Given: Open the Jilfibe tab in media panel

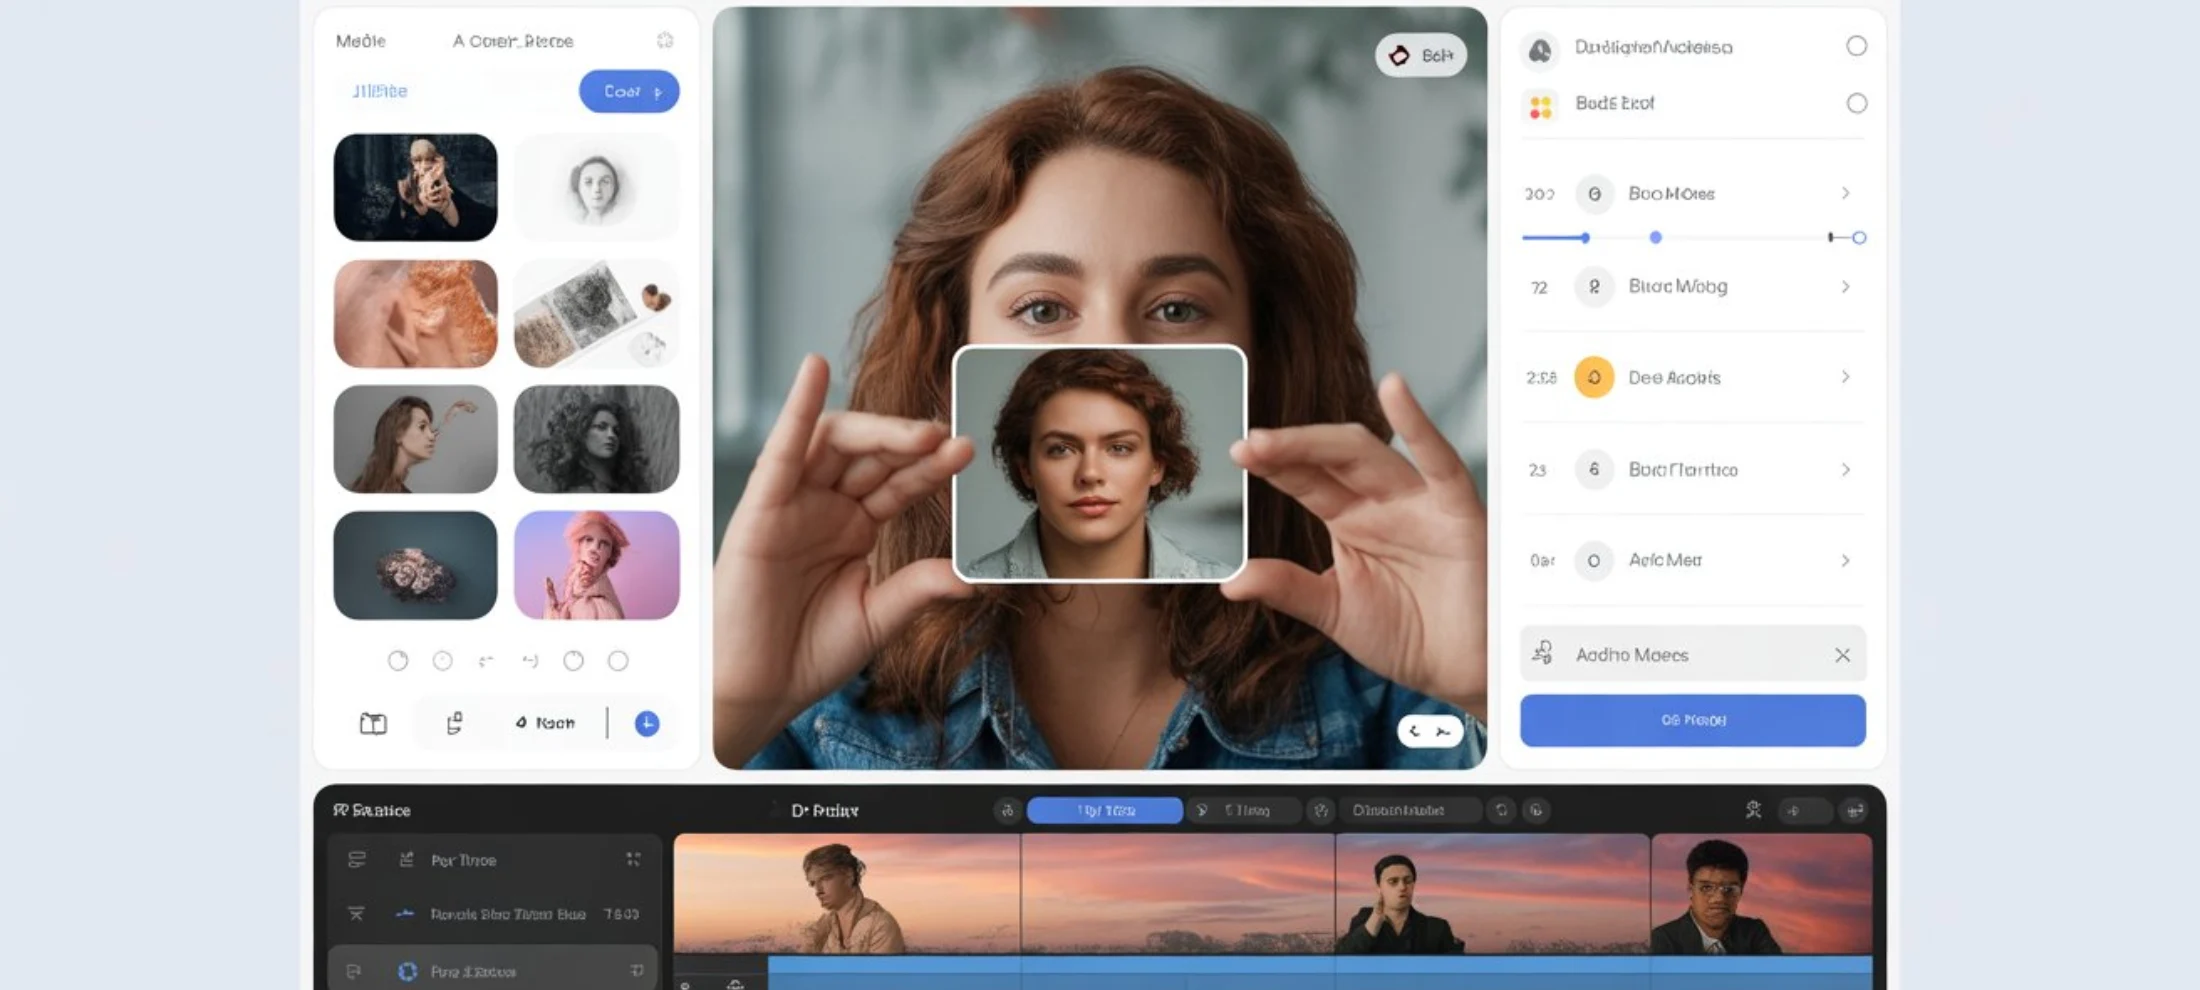Looking at the screenshot, I should point(380,91).
